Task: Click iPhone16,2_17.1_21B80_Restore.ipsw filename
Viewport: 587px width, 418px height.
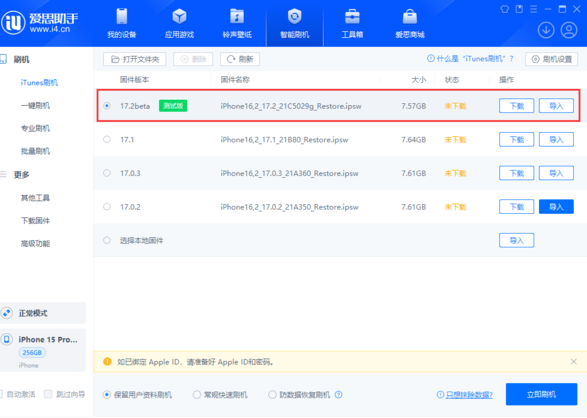Action: tap(284, 140)
